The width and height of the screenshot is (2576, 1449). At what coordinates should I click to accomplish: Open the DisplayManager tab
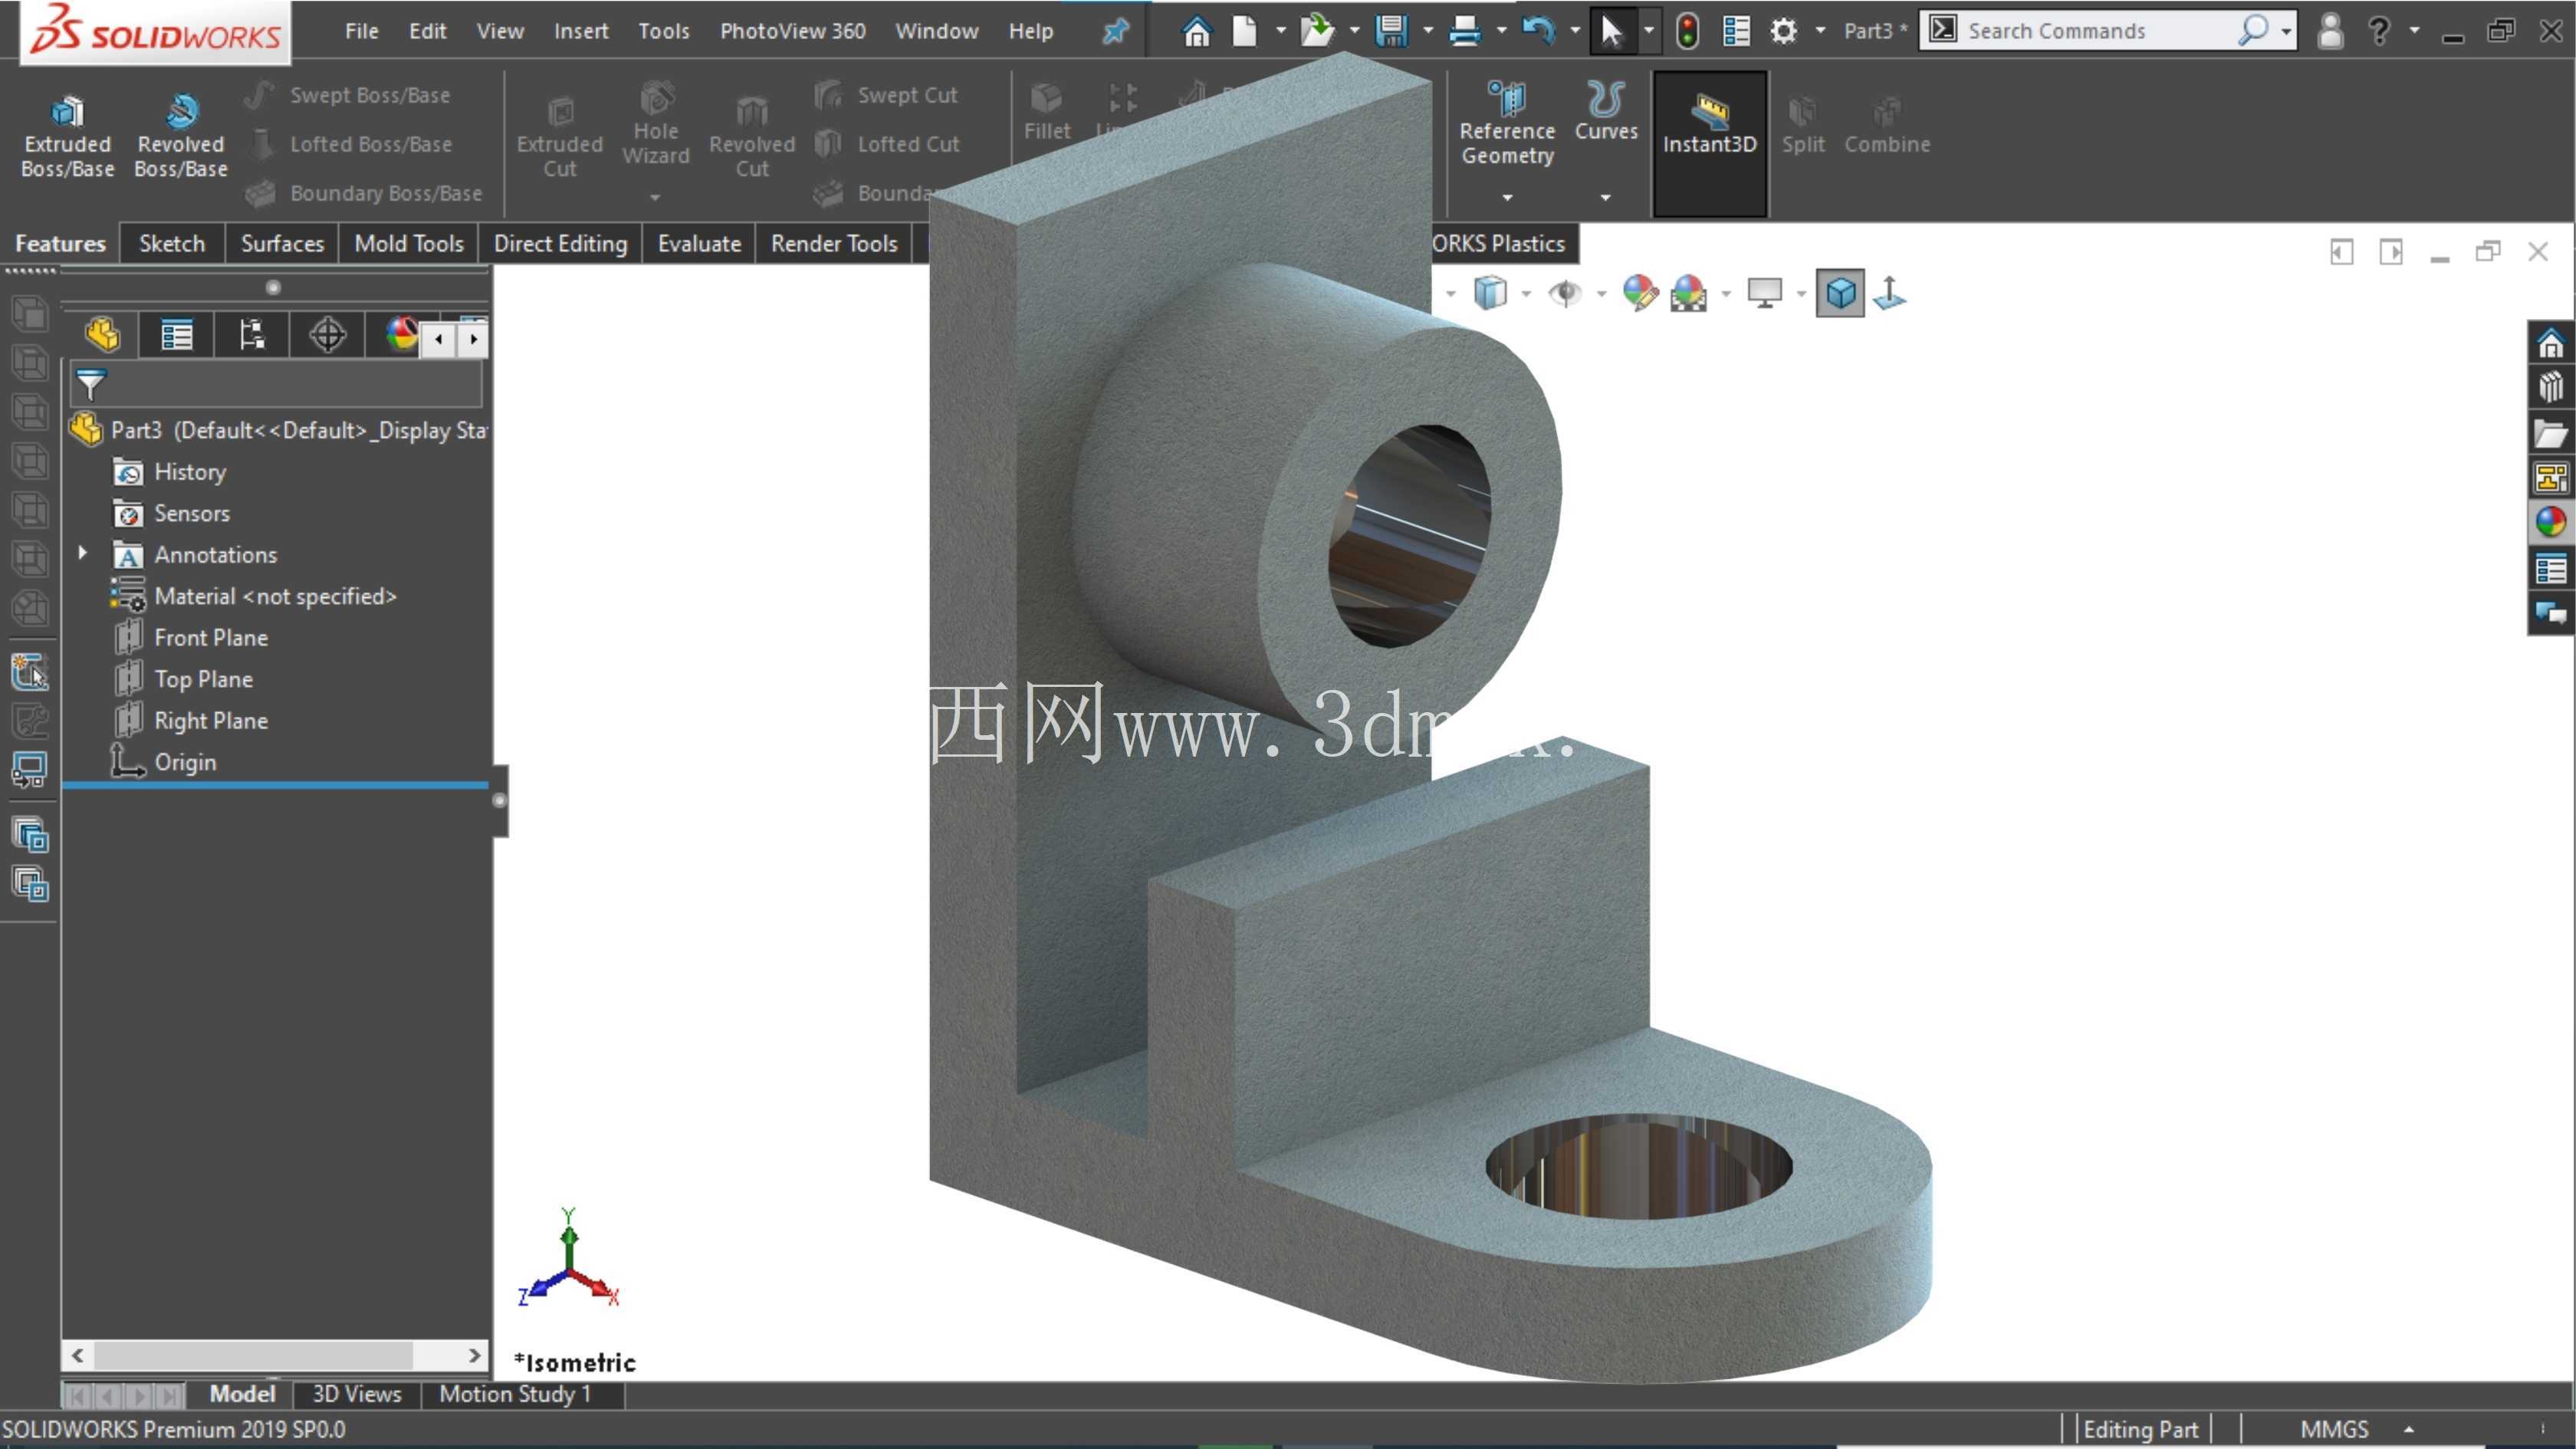400,335
